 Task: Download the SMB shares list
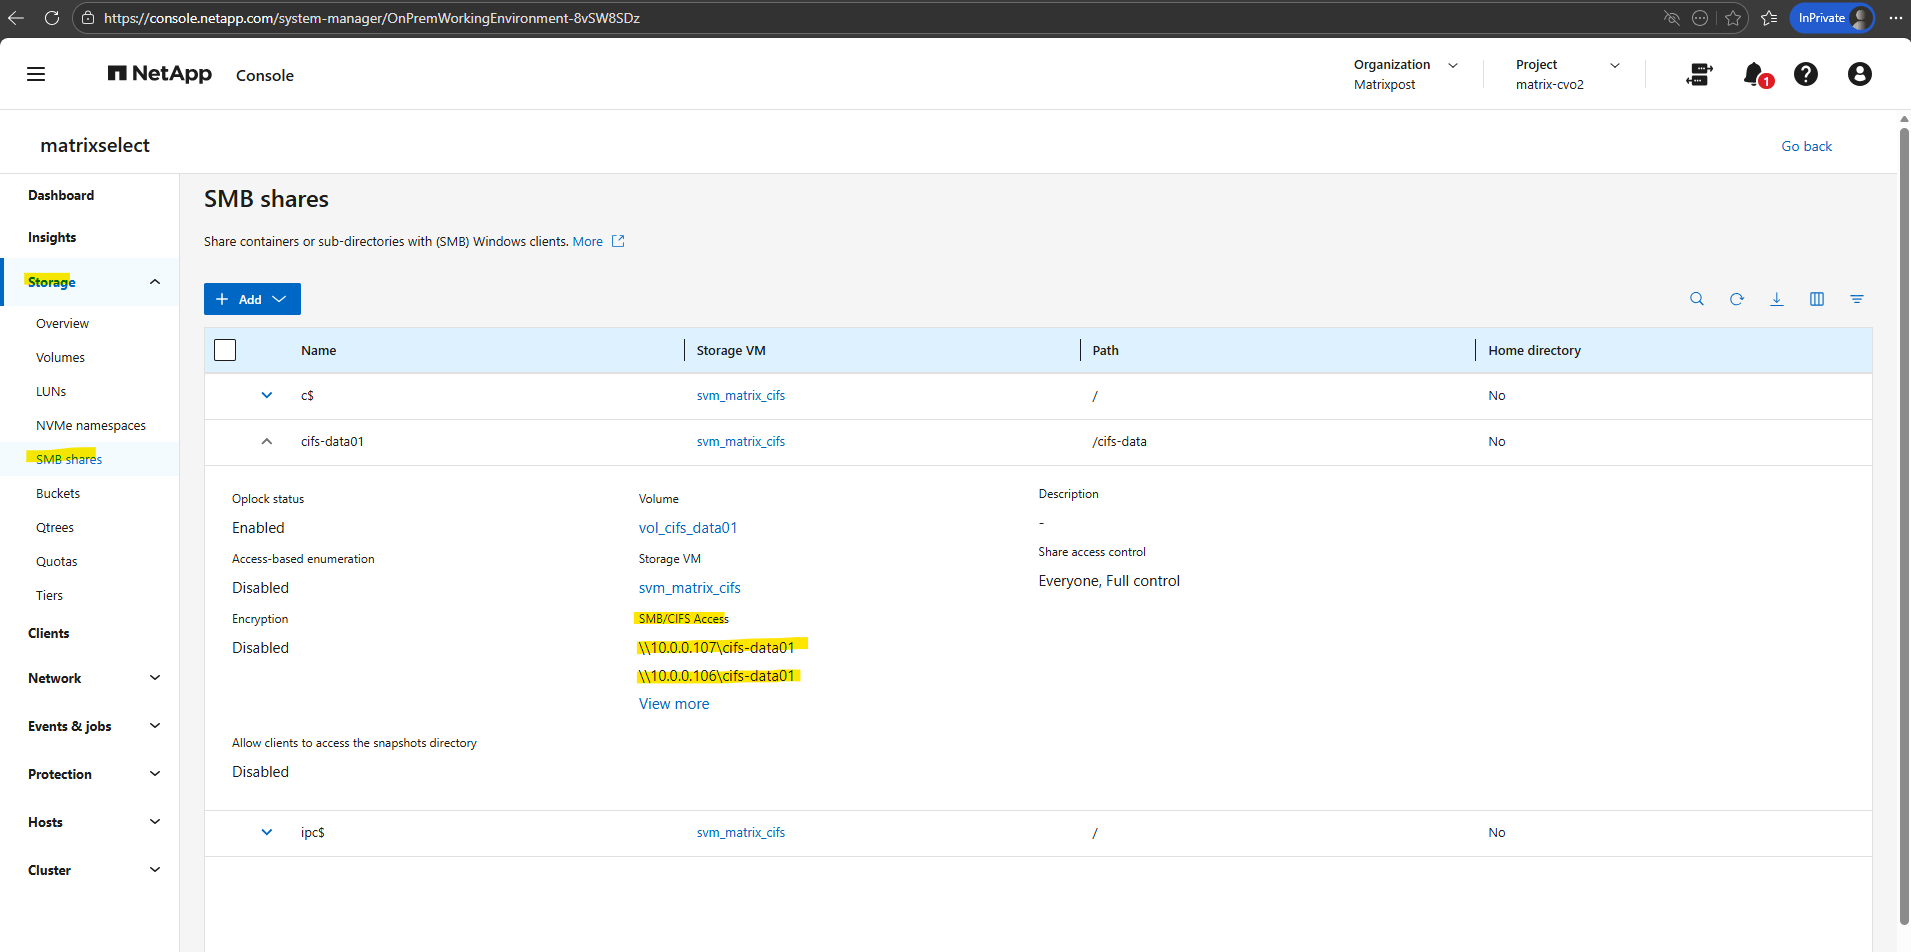click(x=1776, y=299)
